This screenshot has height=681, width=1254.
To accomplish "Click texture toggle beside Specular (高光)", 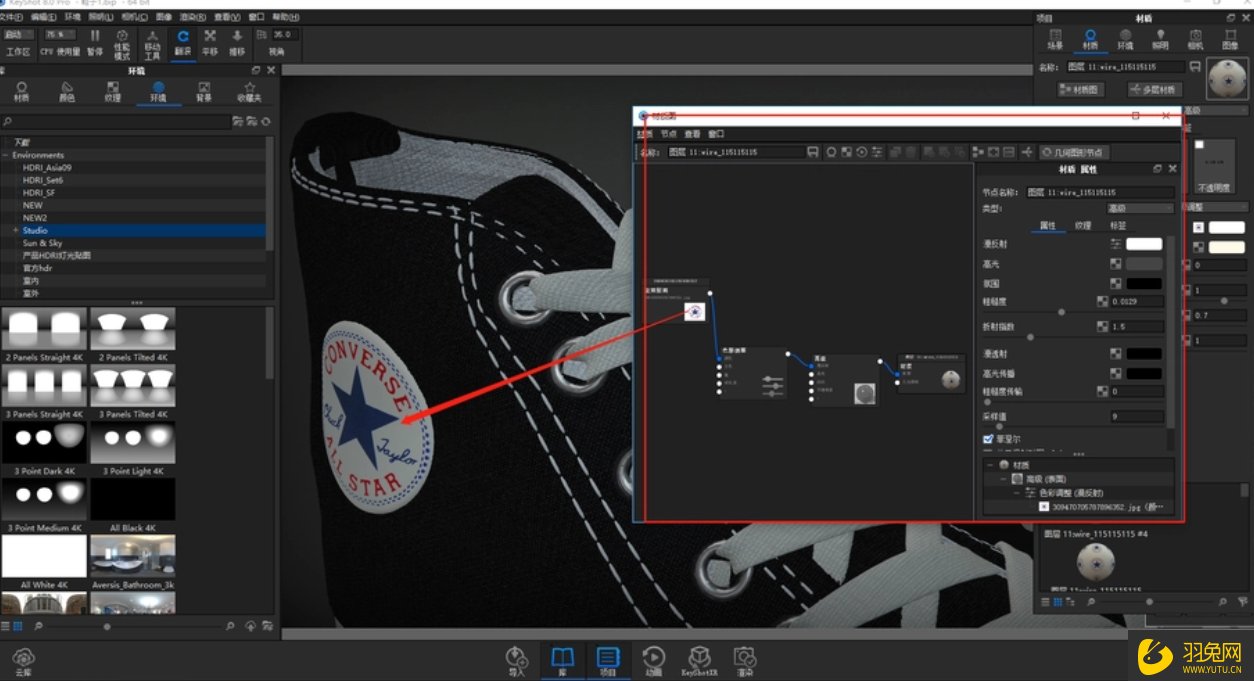I will click(x=1115, y=264).
